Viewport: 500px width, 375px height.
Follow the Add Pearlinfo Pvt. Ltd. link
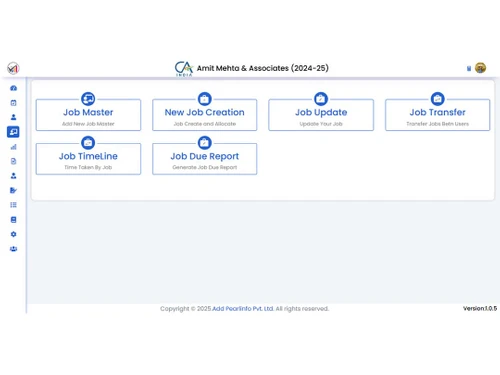point(243,309)
